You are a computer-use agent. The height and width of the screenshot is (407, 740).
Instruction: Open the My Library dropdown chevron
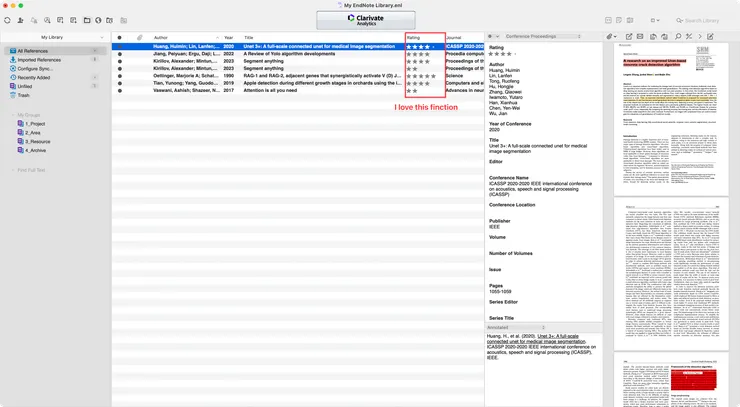coord(102,37)
